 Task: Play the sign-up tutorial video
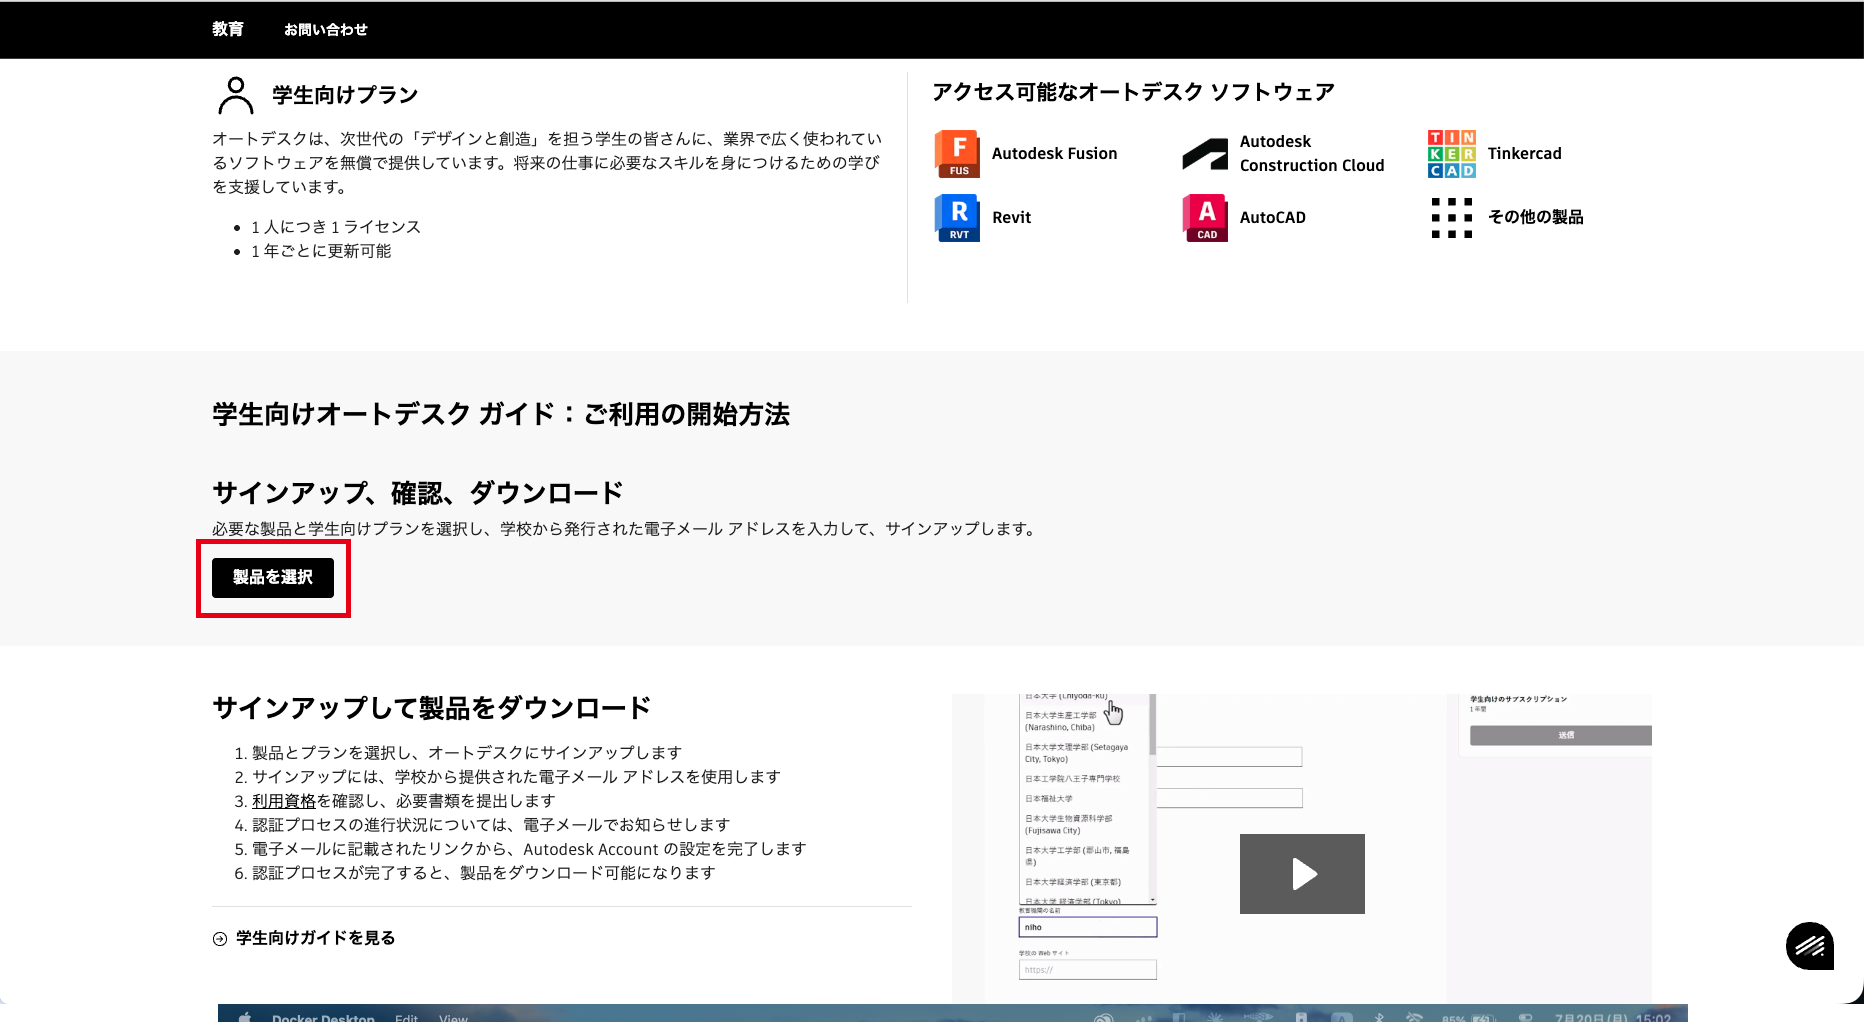click(x=1302, y=874)
